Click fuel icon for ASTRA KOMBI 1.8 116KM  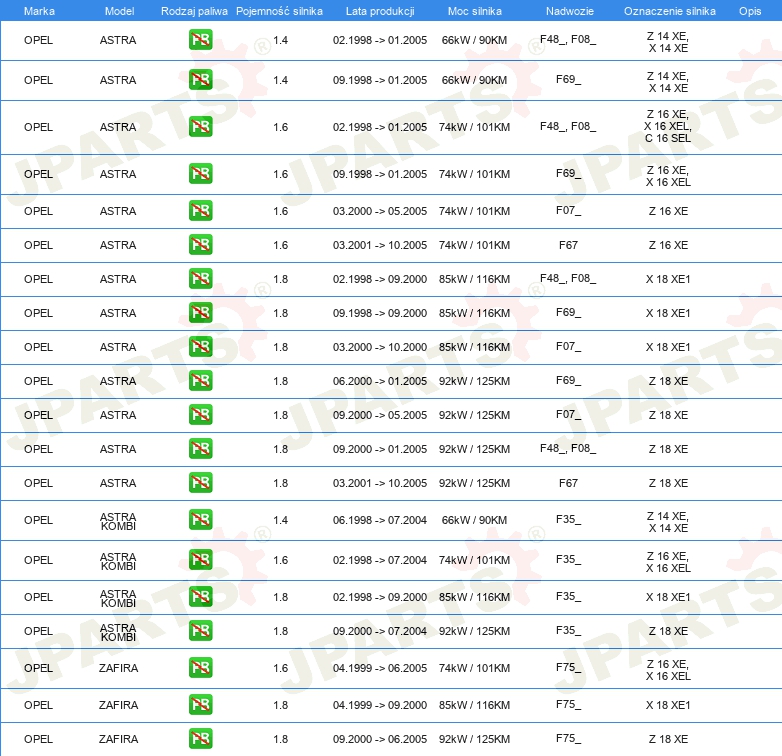[200, 597]
